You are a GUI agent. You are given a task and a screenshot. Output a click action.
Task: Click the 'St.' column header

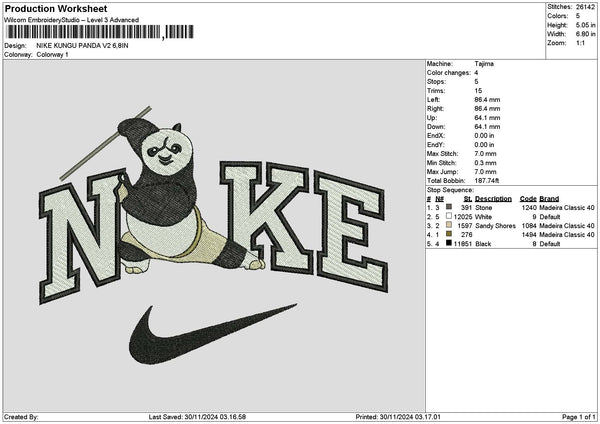pos(468,199)
